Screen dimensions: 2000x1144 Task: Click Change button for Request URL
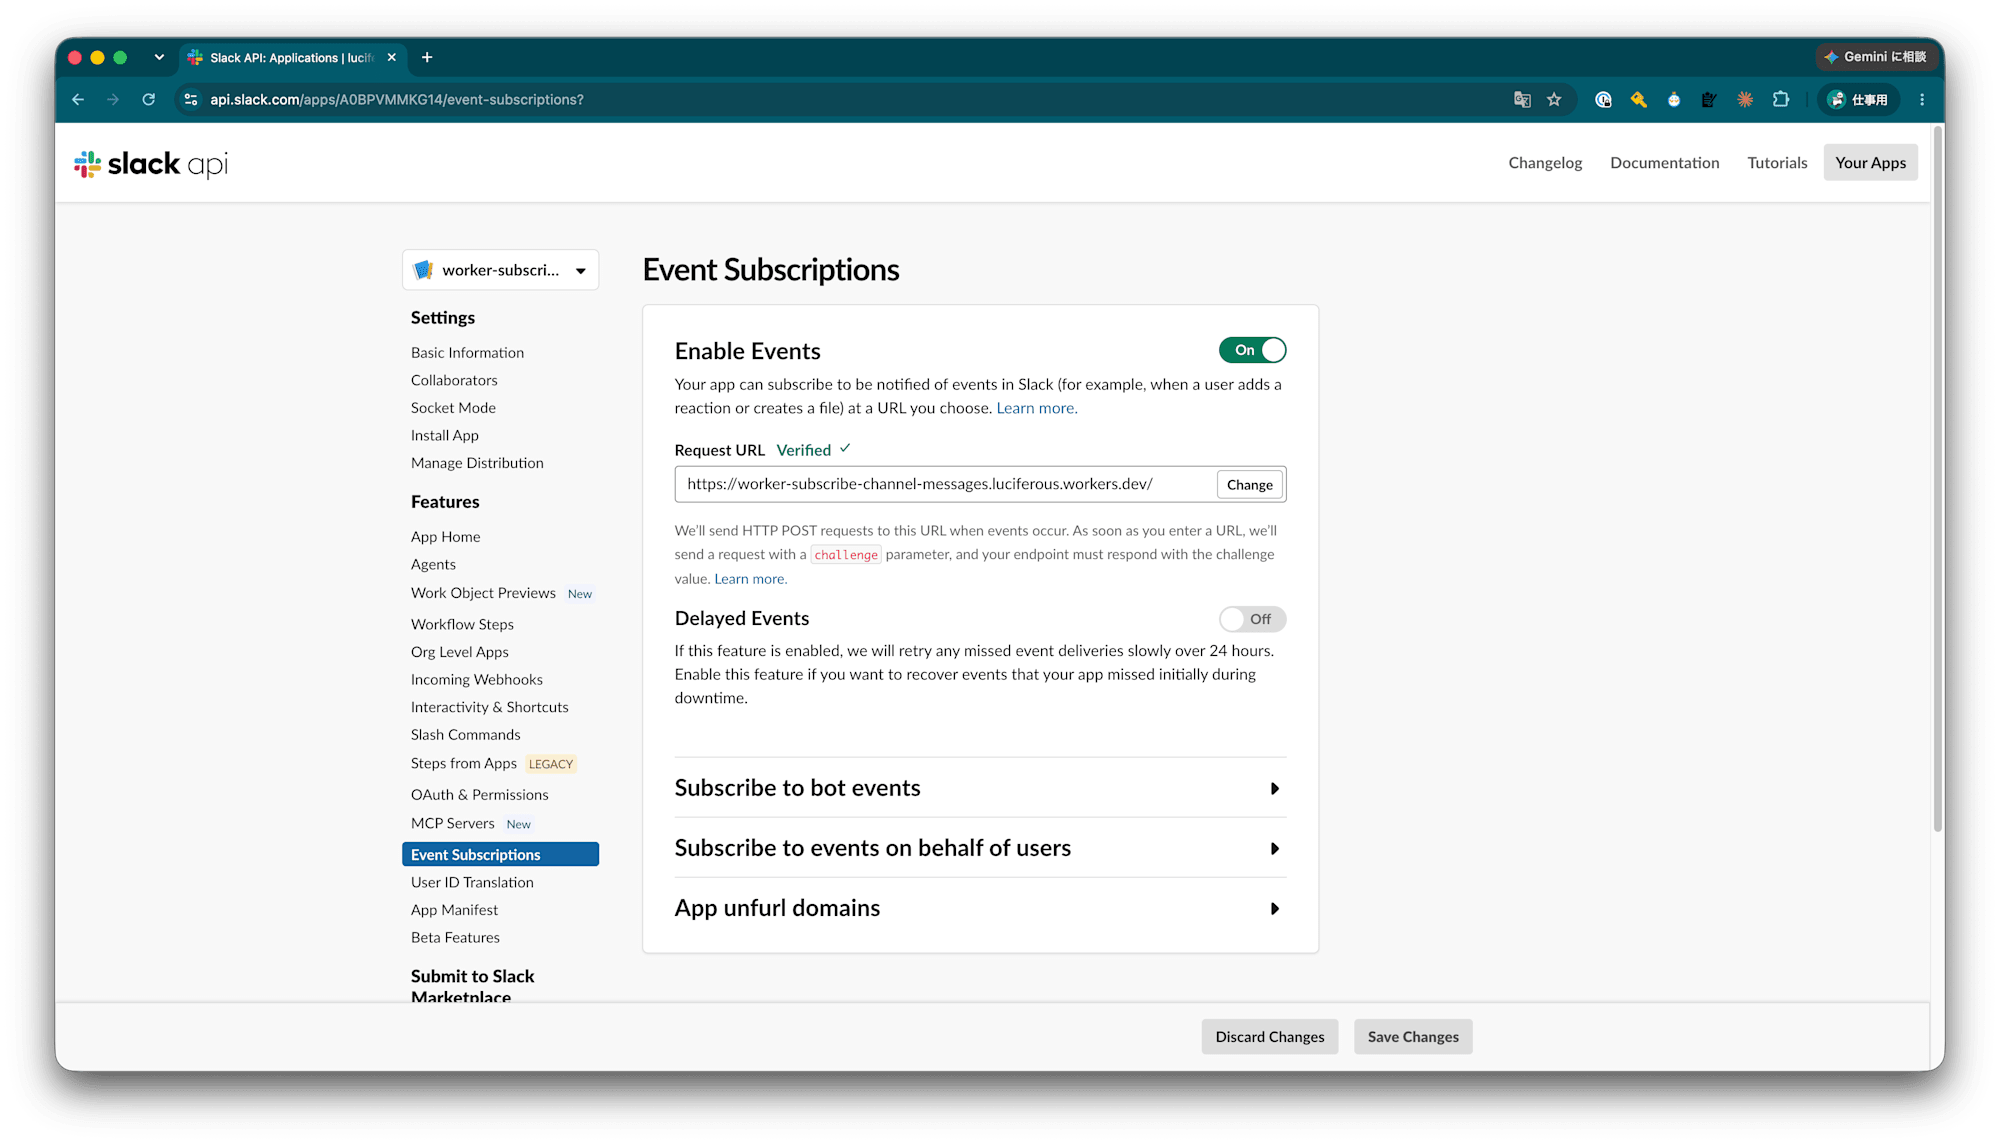(1250, 485)
